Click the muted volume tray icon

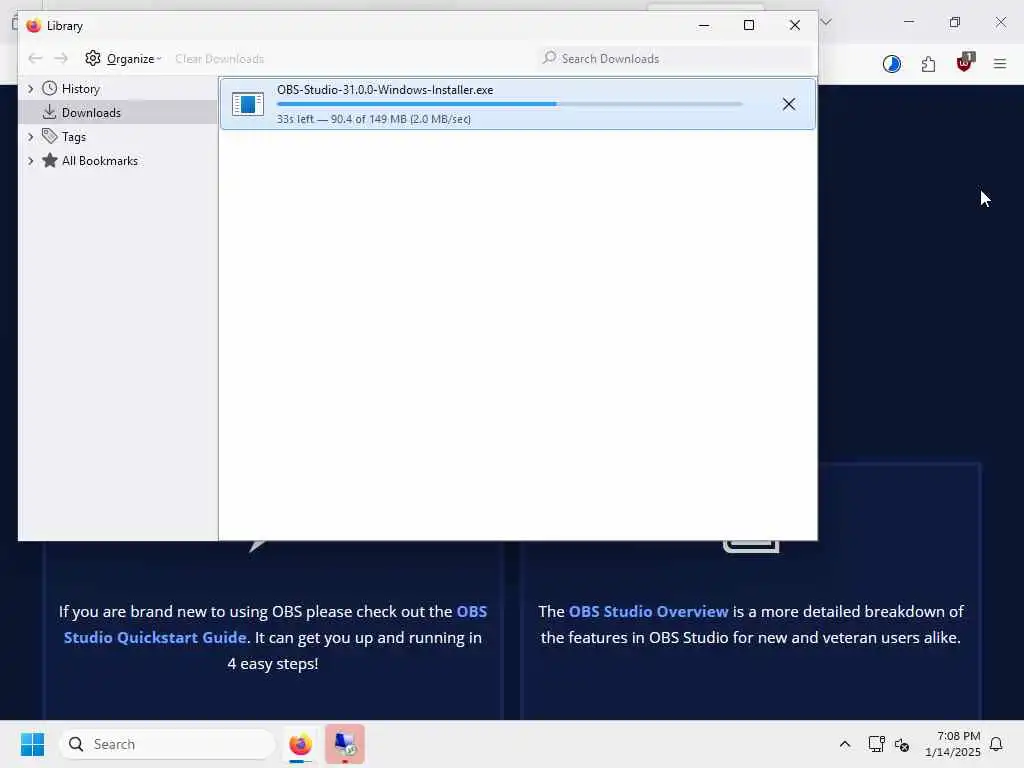(x=902, y=744)
